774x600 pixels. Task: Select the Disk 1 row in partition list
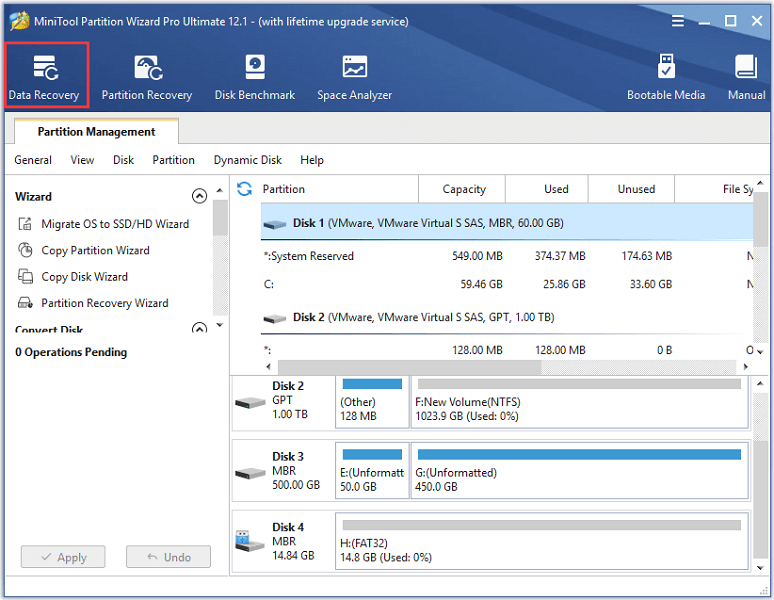[507, 223]
